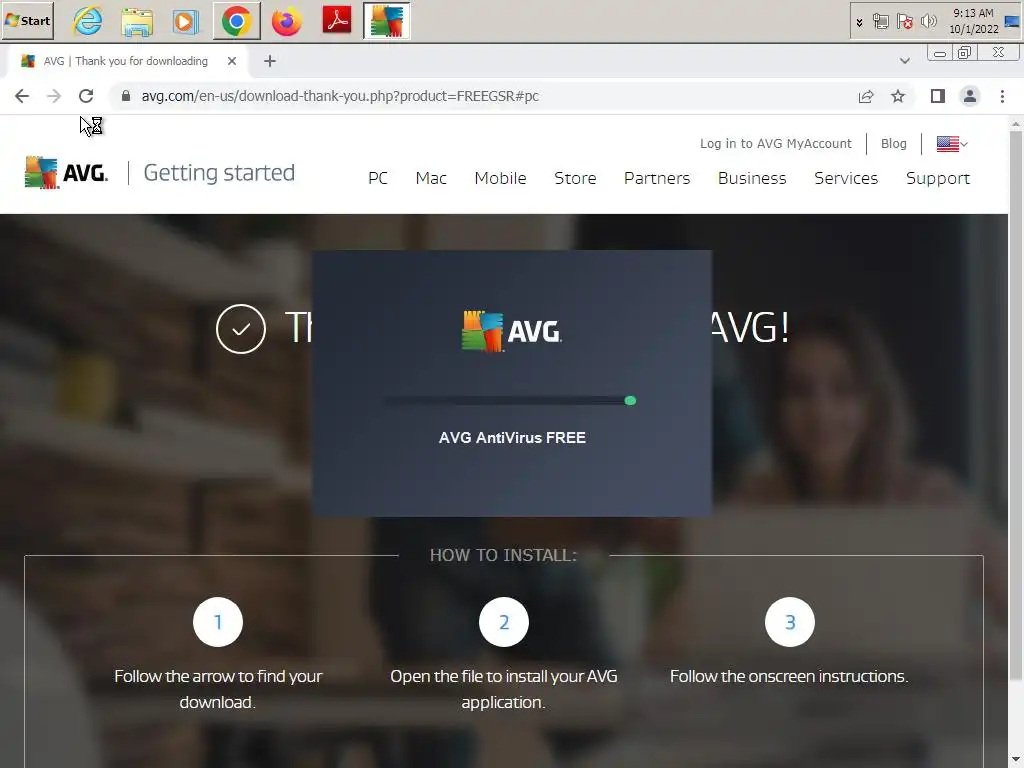Click the Start button
The image size is (1024, 768).
point(27,21)
